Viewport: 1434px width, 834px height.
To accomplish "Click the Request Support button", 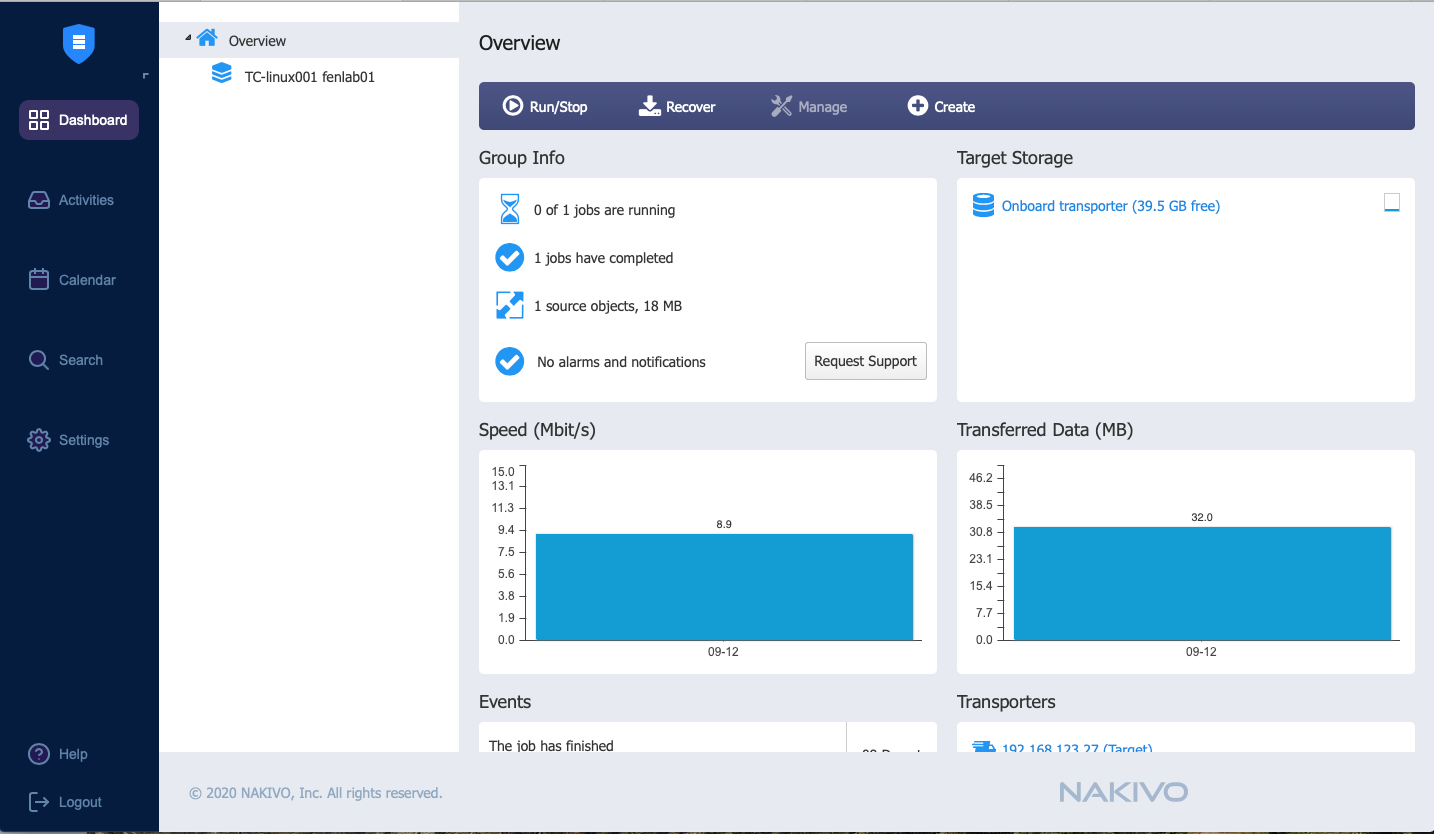I will [x=866, y=361].
